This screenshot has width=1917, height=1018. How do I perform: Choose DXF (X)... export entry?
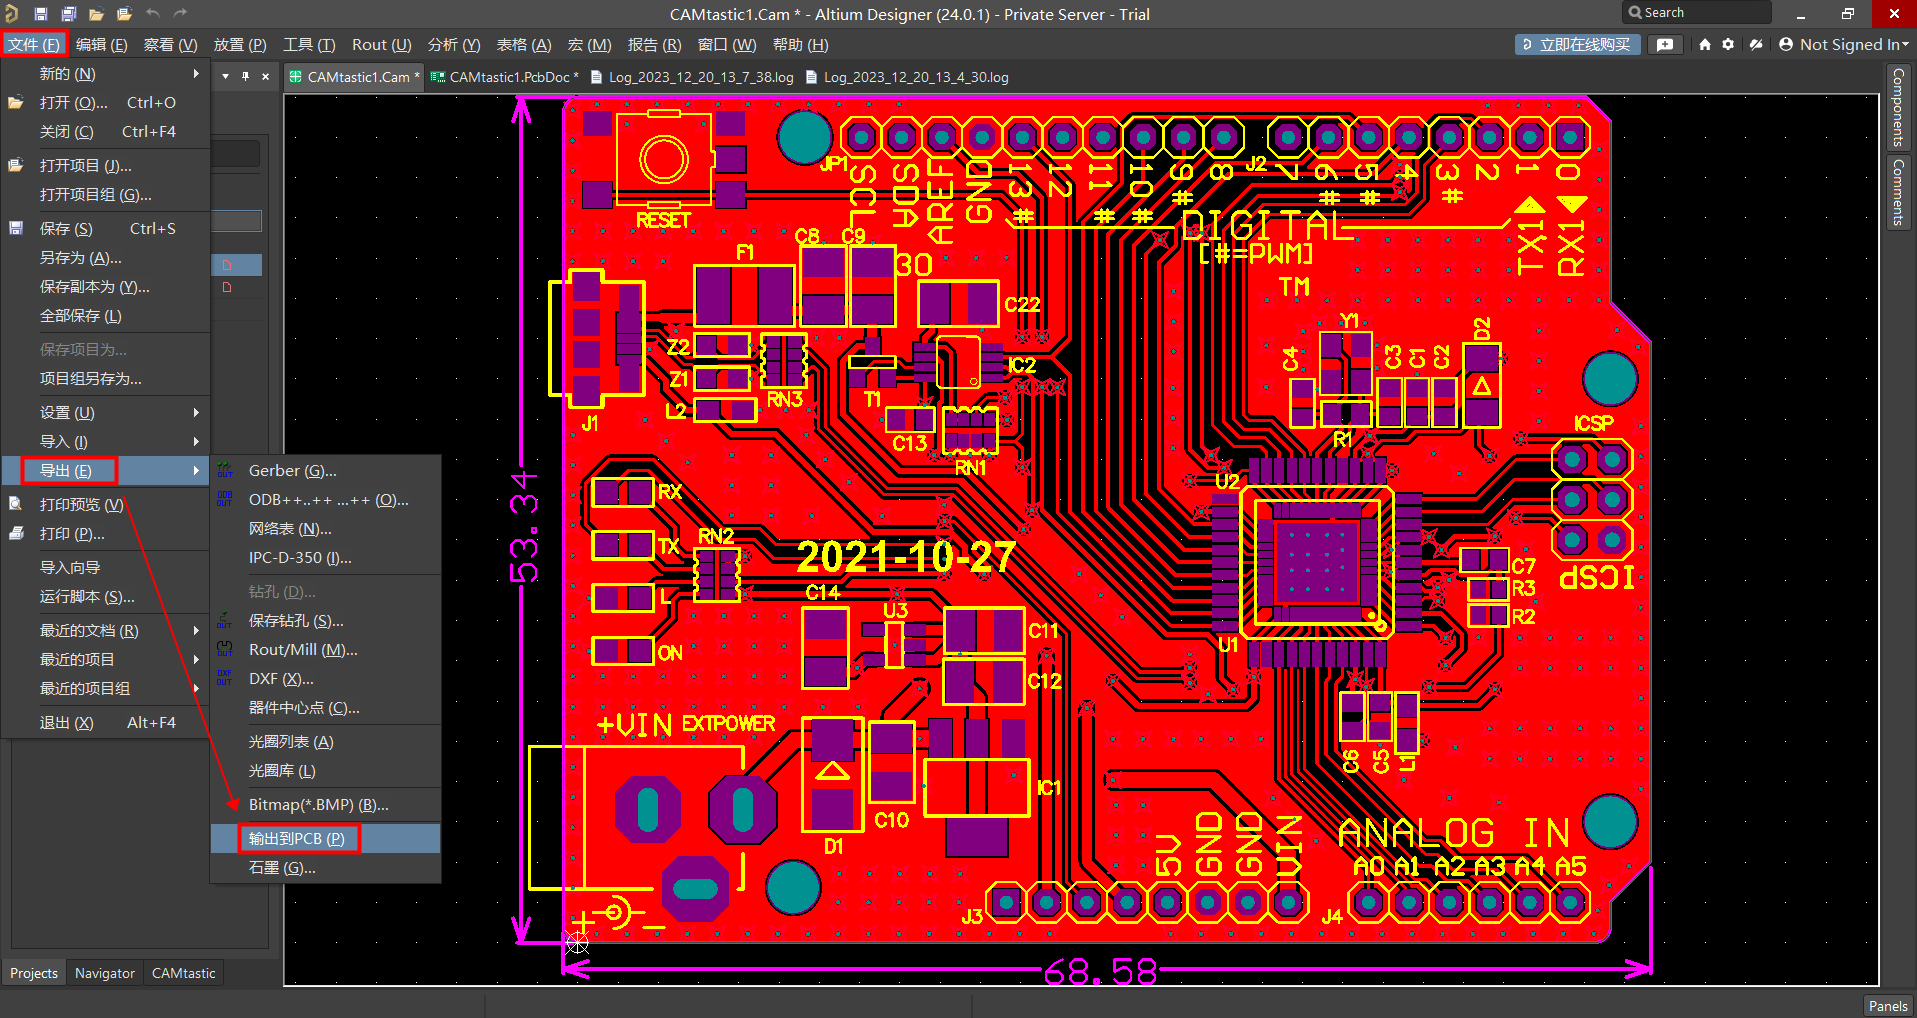coord(281,679)
